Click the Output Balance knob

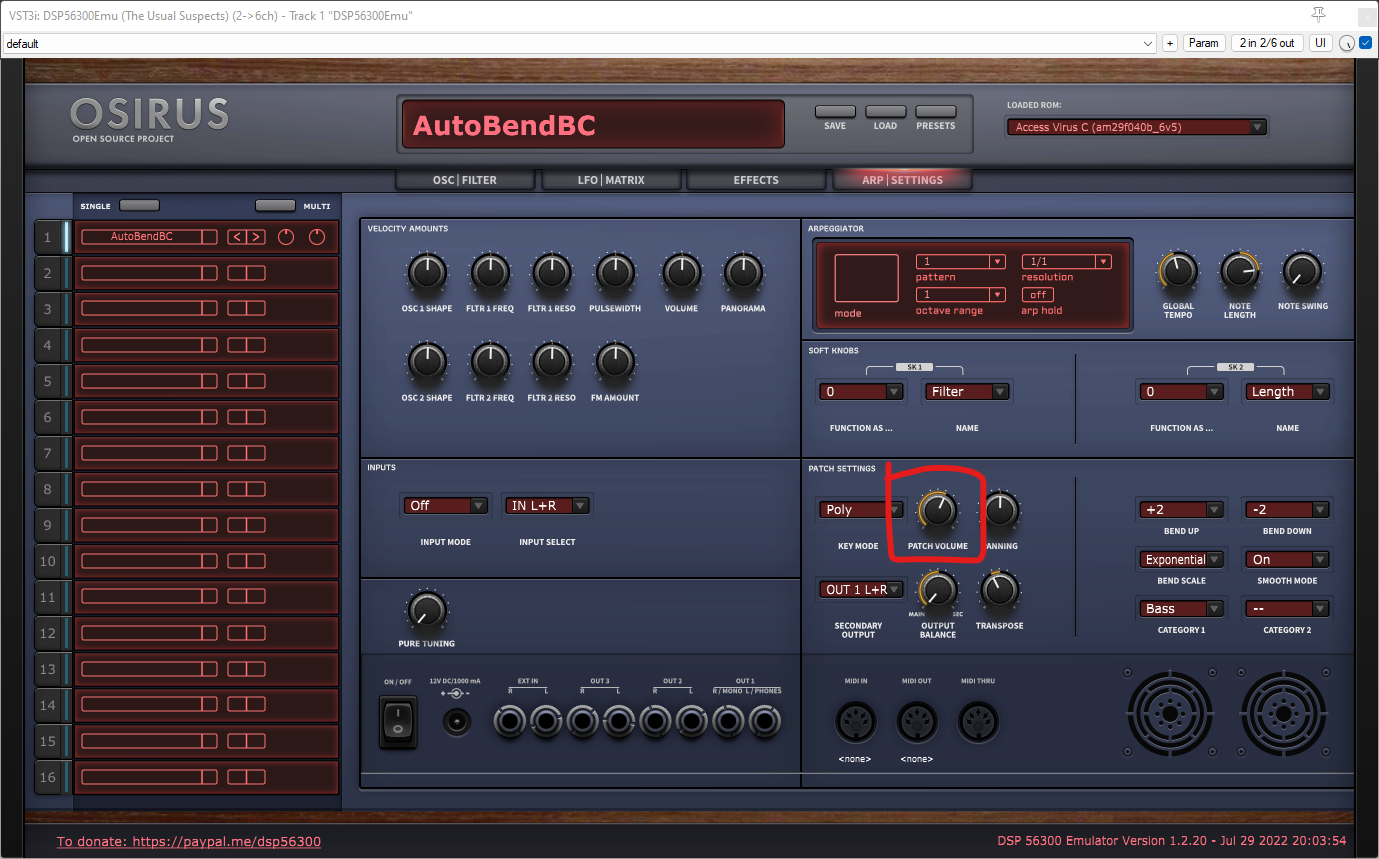[938, 591]
